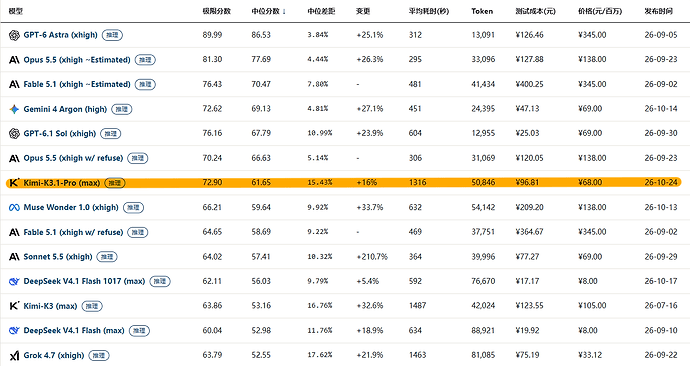Click the Anthropic logo beside Opus 5.5 Estimated
Viewport: 690px width, 366px height.
(x=14, y=60)
